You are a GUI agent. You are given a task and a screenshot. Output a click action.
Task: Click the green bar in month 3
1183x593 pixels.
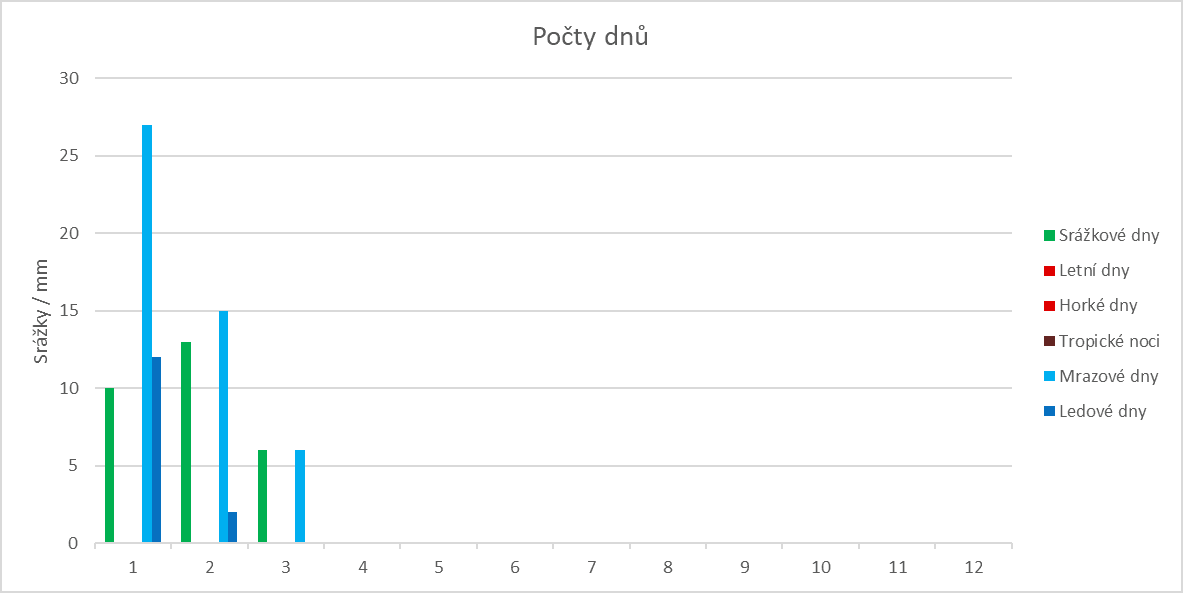(262, 497)
